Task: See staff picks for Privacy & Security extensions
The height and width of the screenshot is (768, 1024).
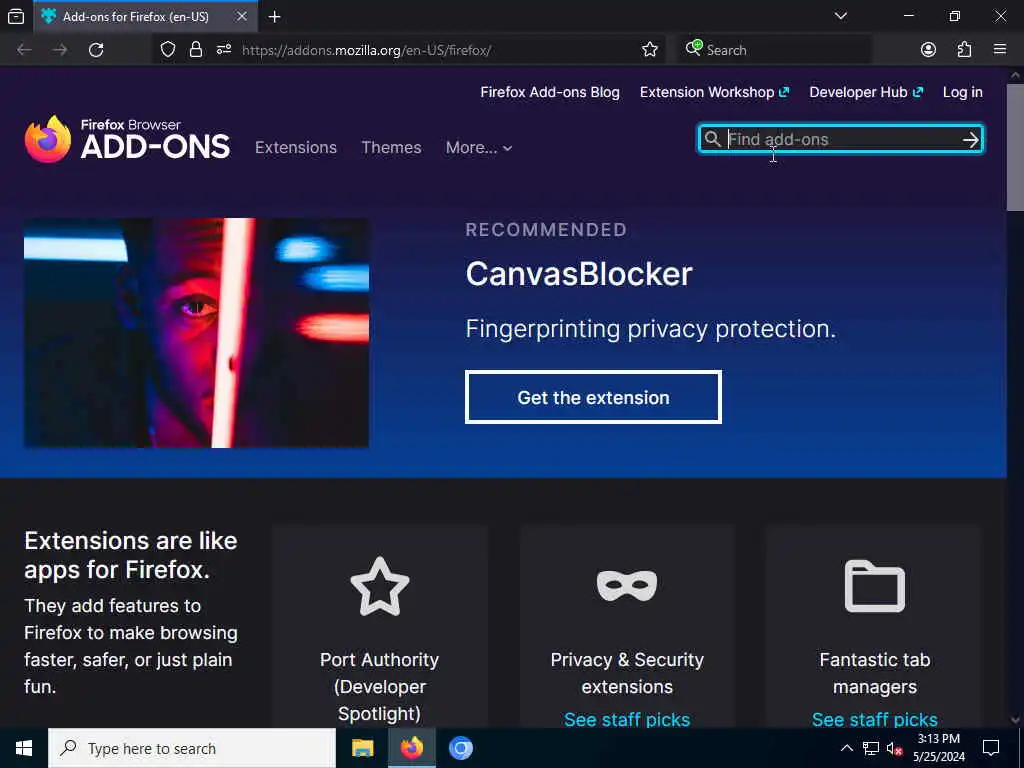Action: coord(627,720)
